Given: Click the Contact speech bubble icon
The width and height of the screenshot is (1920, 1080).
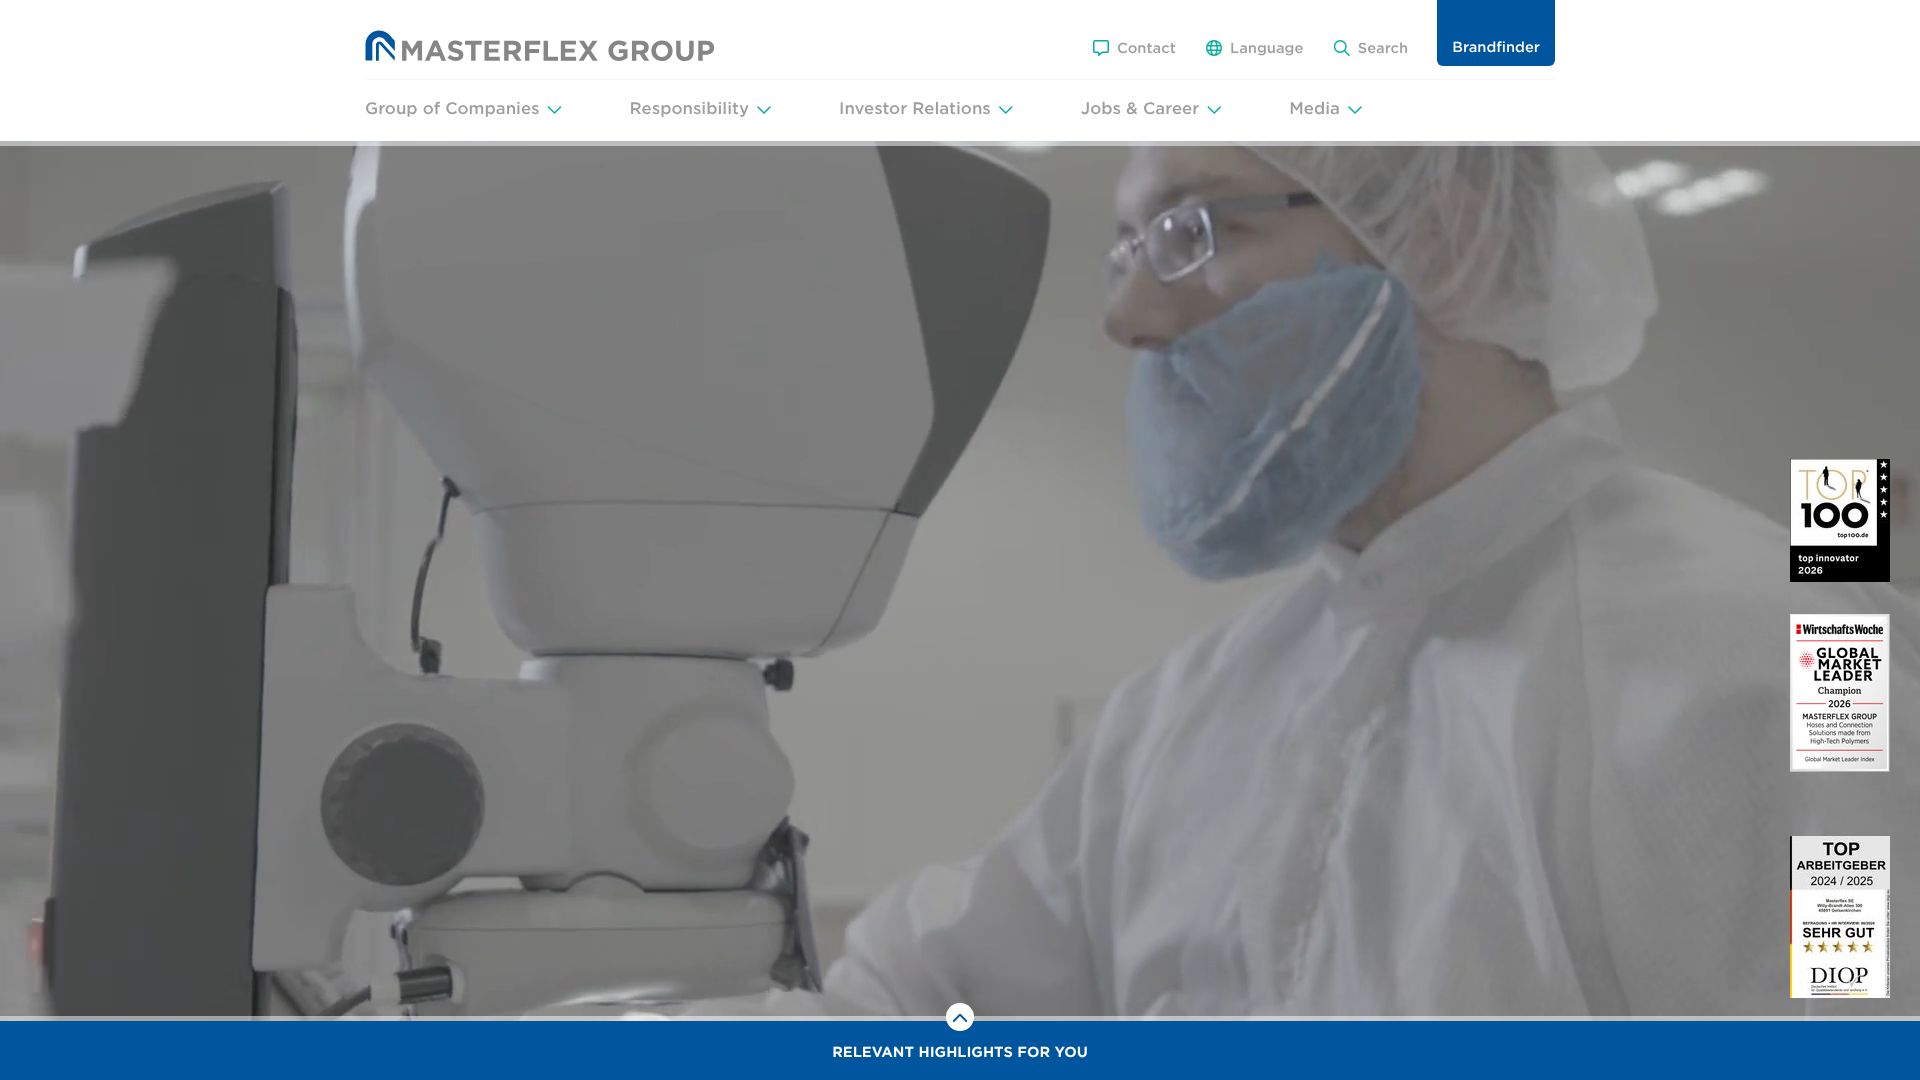Looking at the screenshot, I should click(1100, 48).
